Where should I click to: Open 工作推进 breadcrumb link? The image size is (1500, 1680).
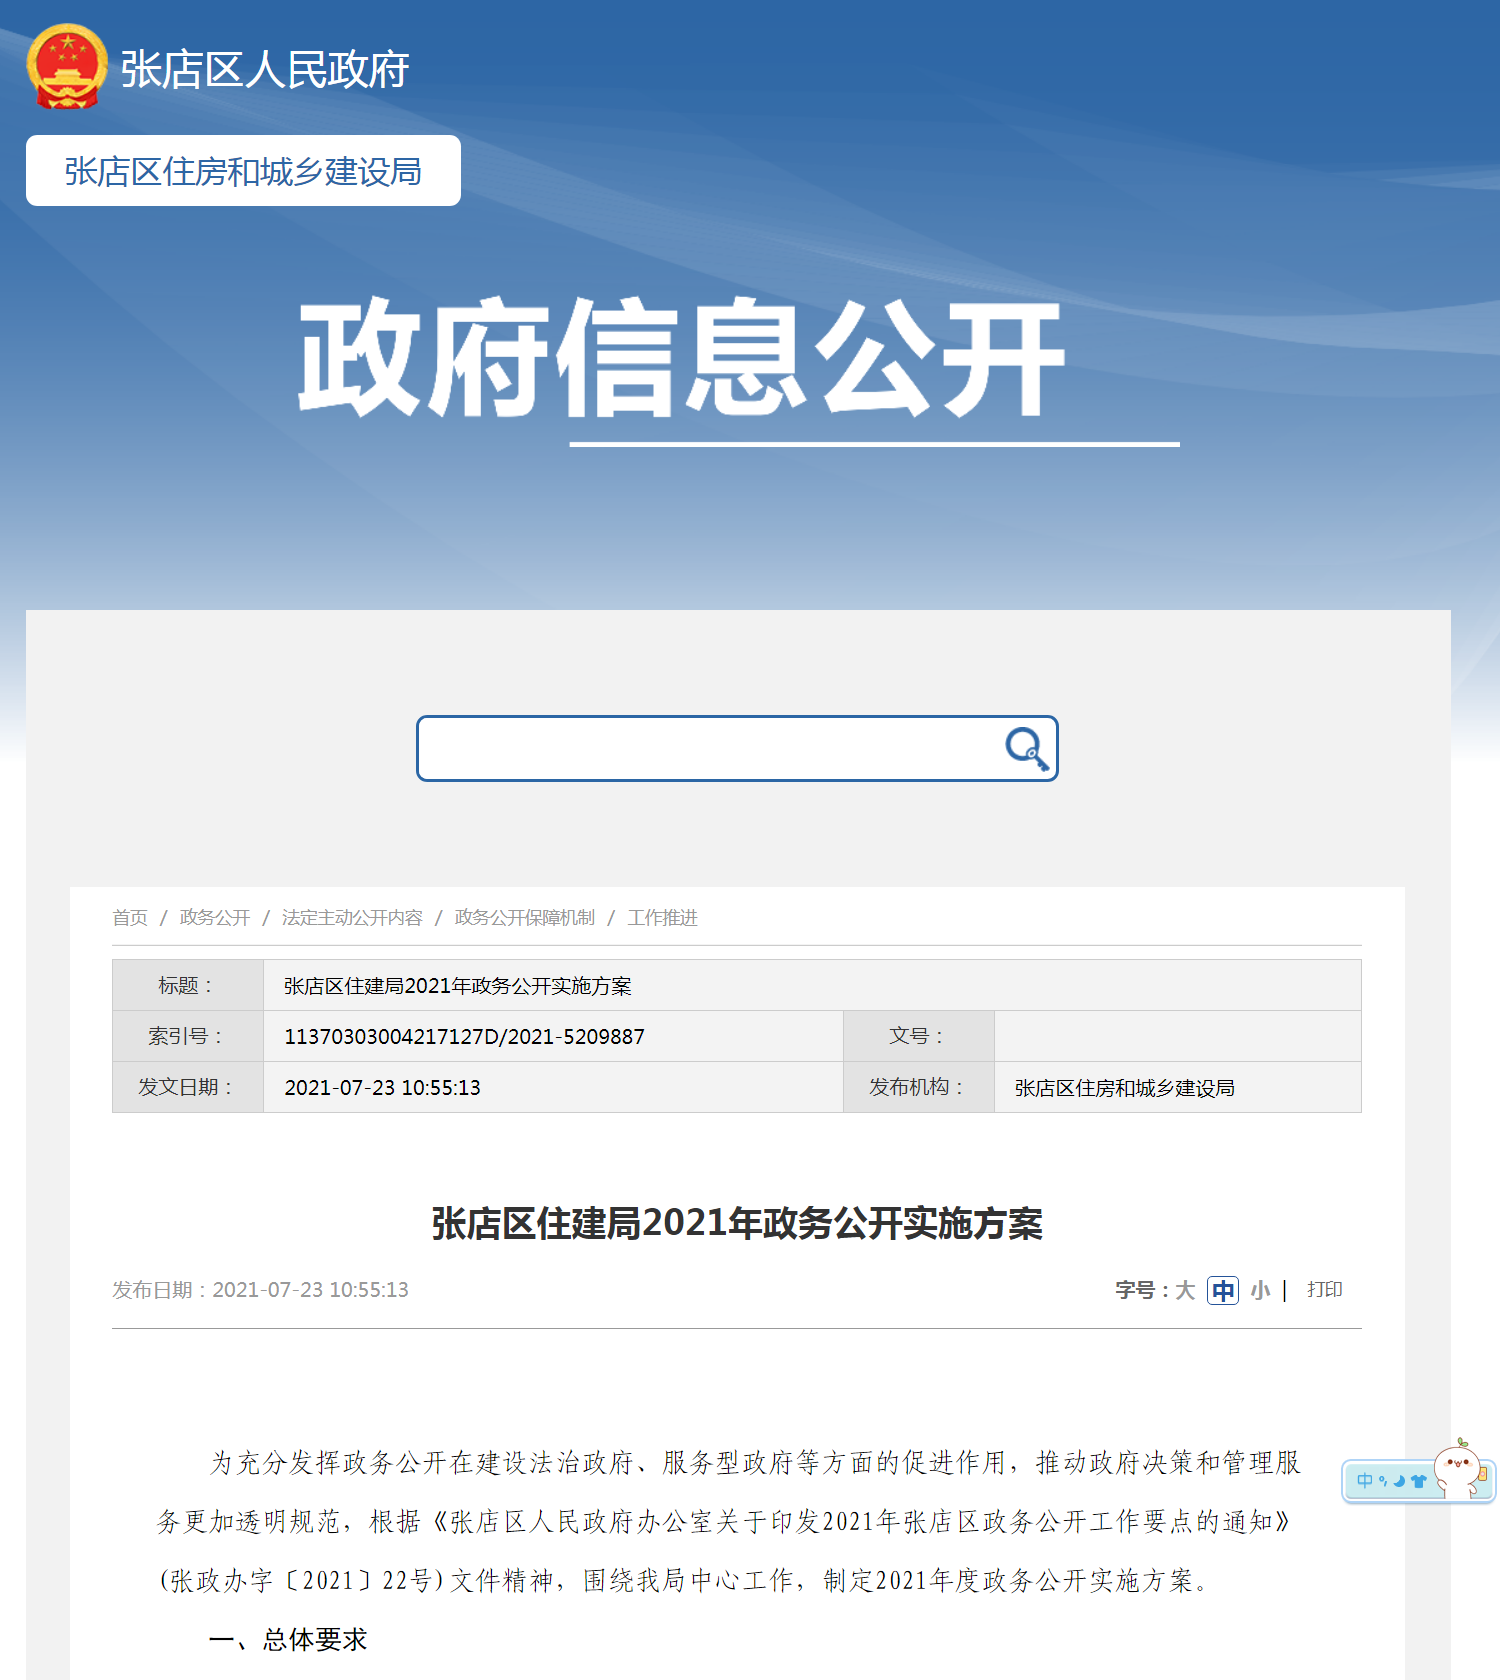point(662,918)
